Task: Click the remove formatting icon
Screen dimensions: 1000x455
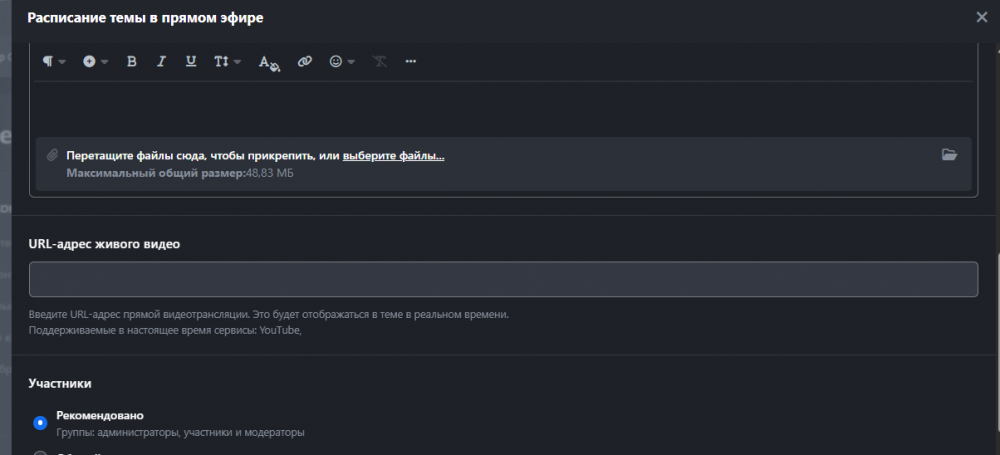Action: [380, 62]
